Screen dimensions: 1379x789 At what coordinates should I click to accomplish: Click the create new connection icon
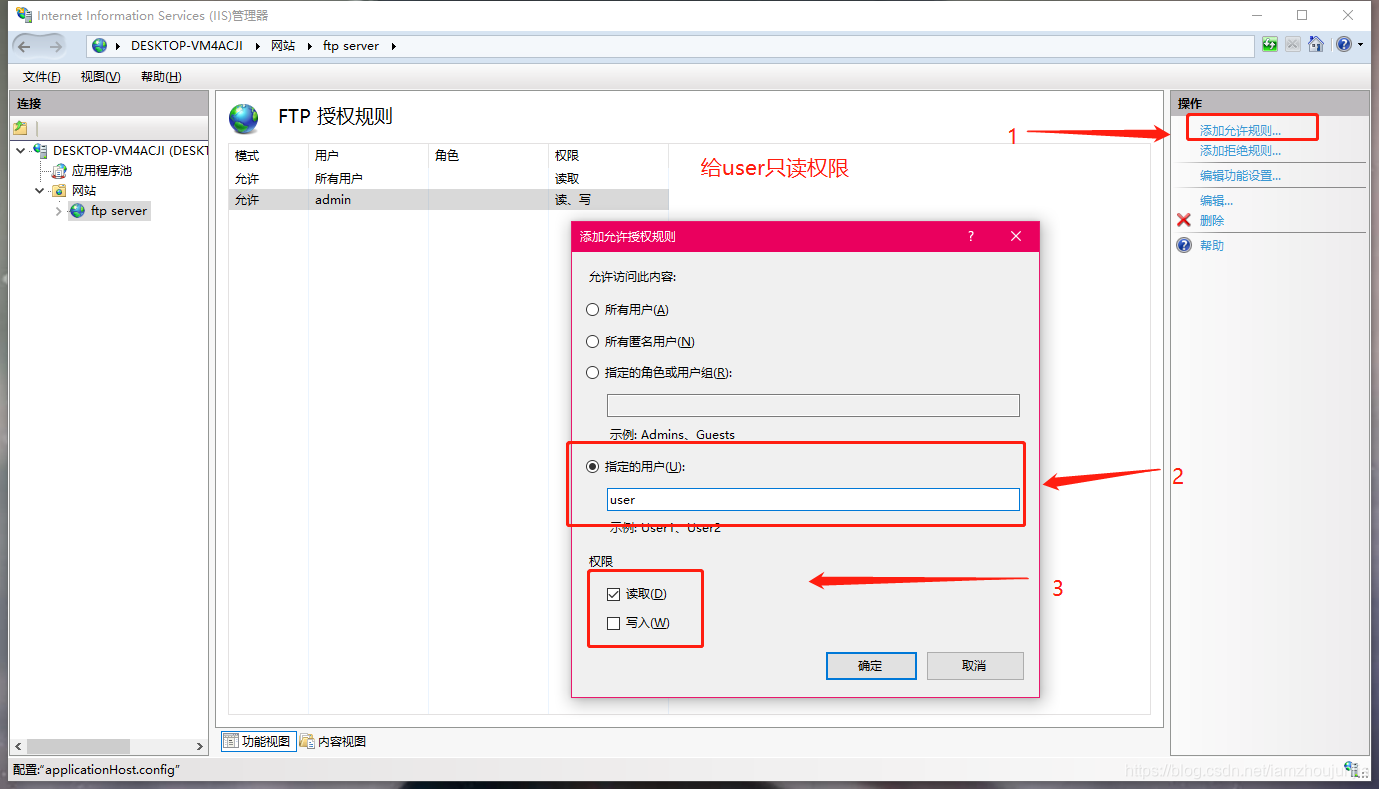tap(20, 128)
